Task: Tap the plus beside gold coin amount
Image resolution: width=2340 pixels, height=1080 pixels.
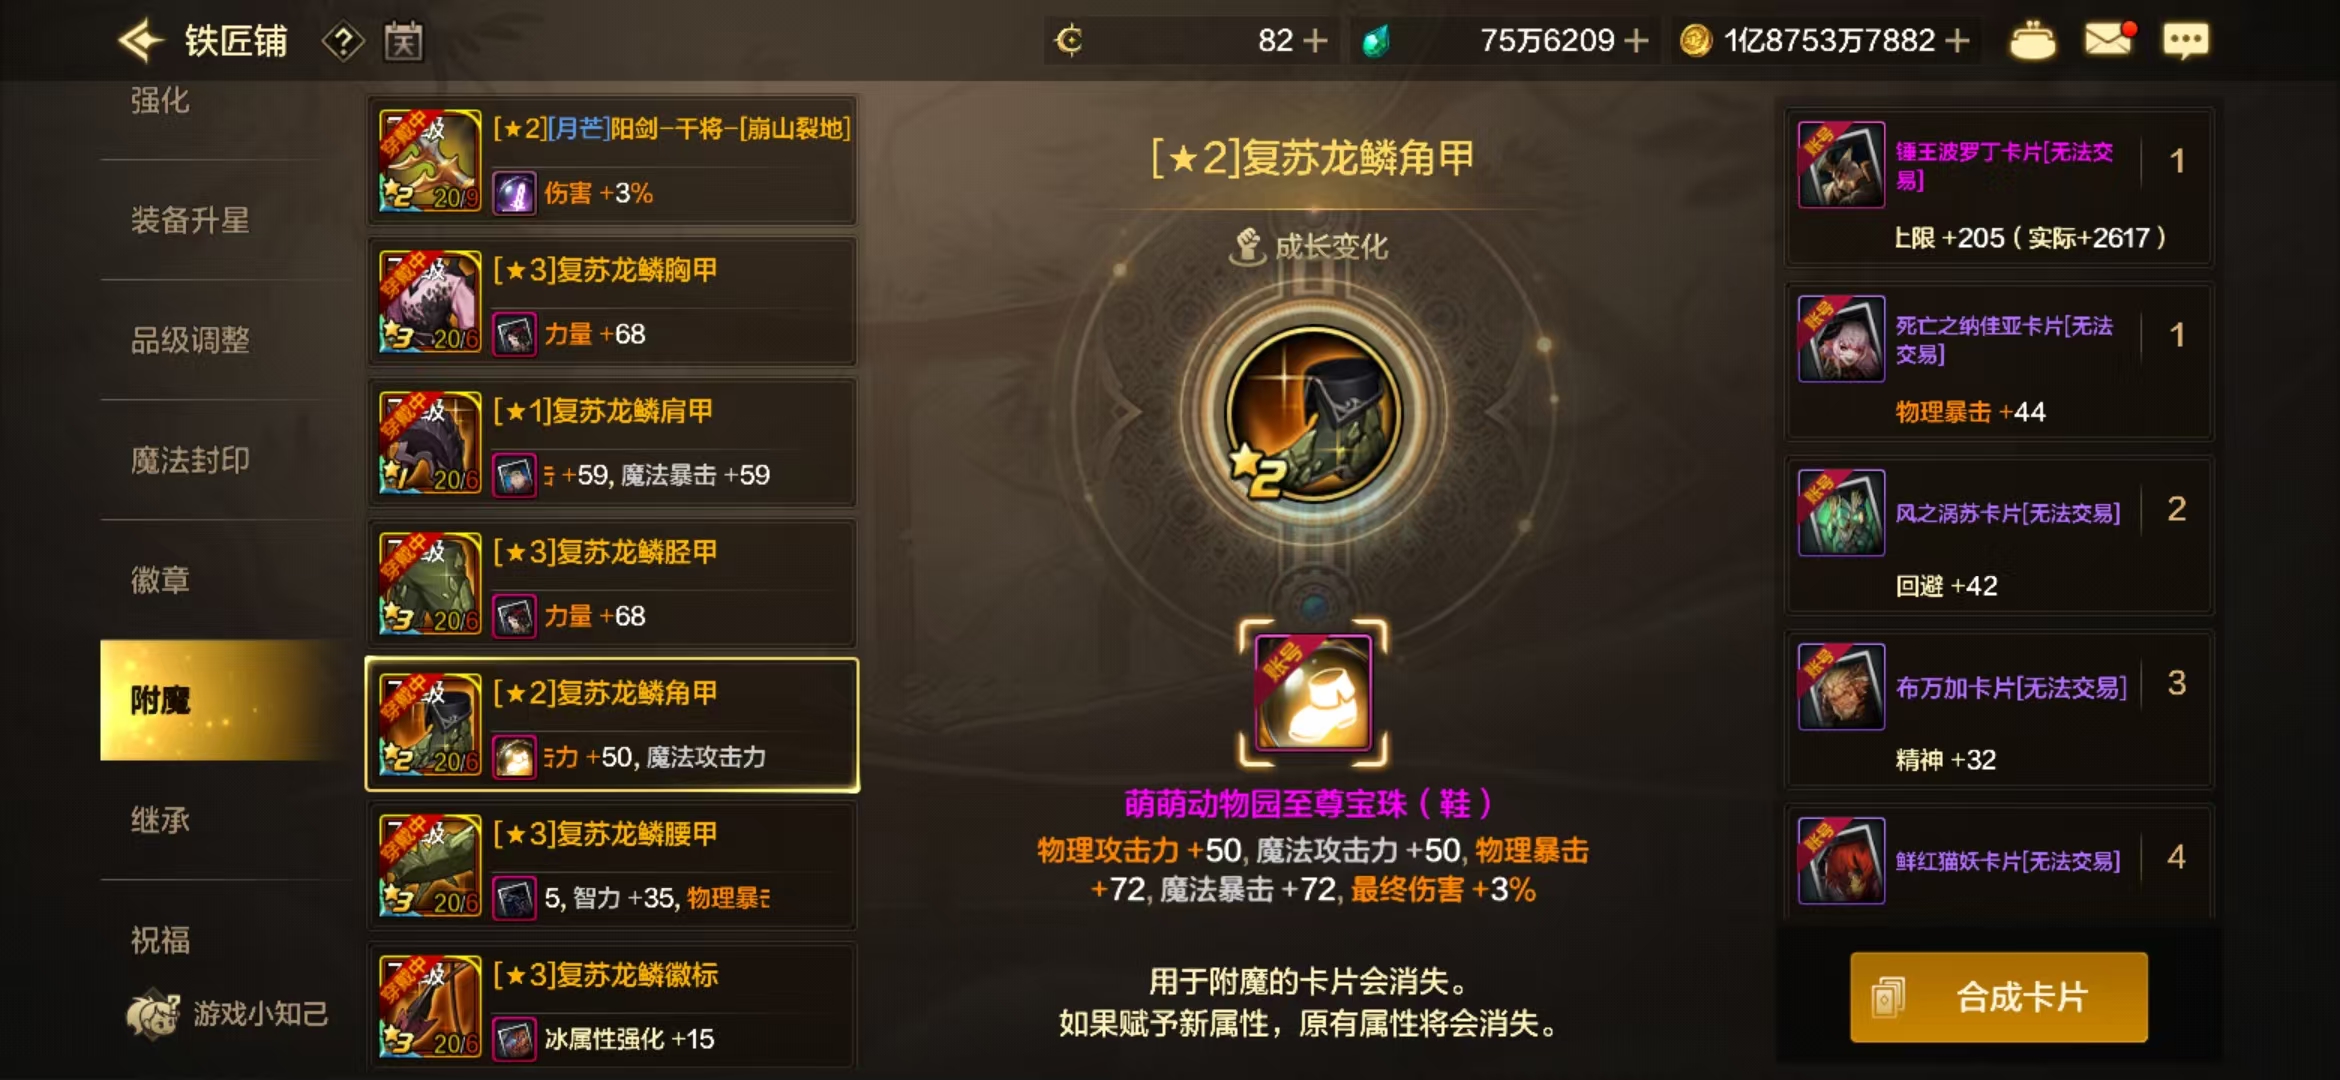Action: [1957, 40]
